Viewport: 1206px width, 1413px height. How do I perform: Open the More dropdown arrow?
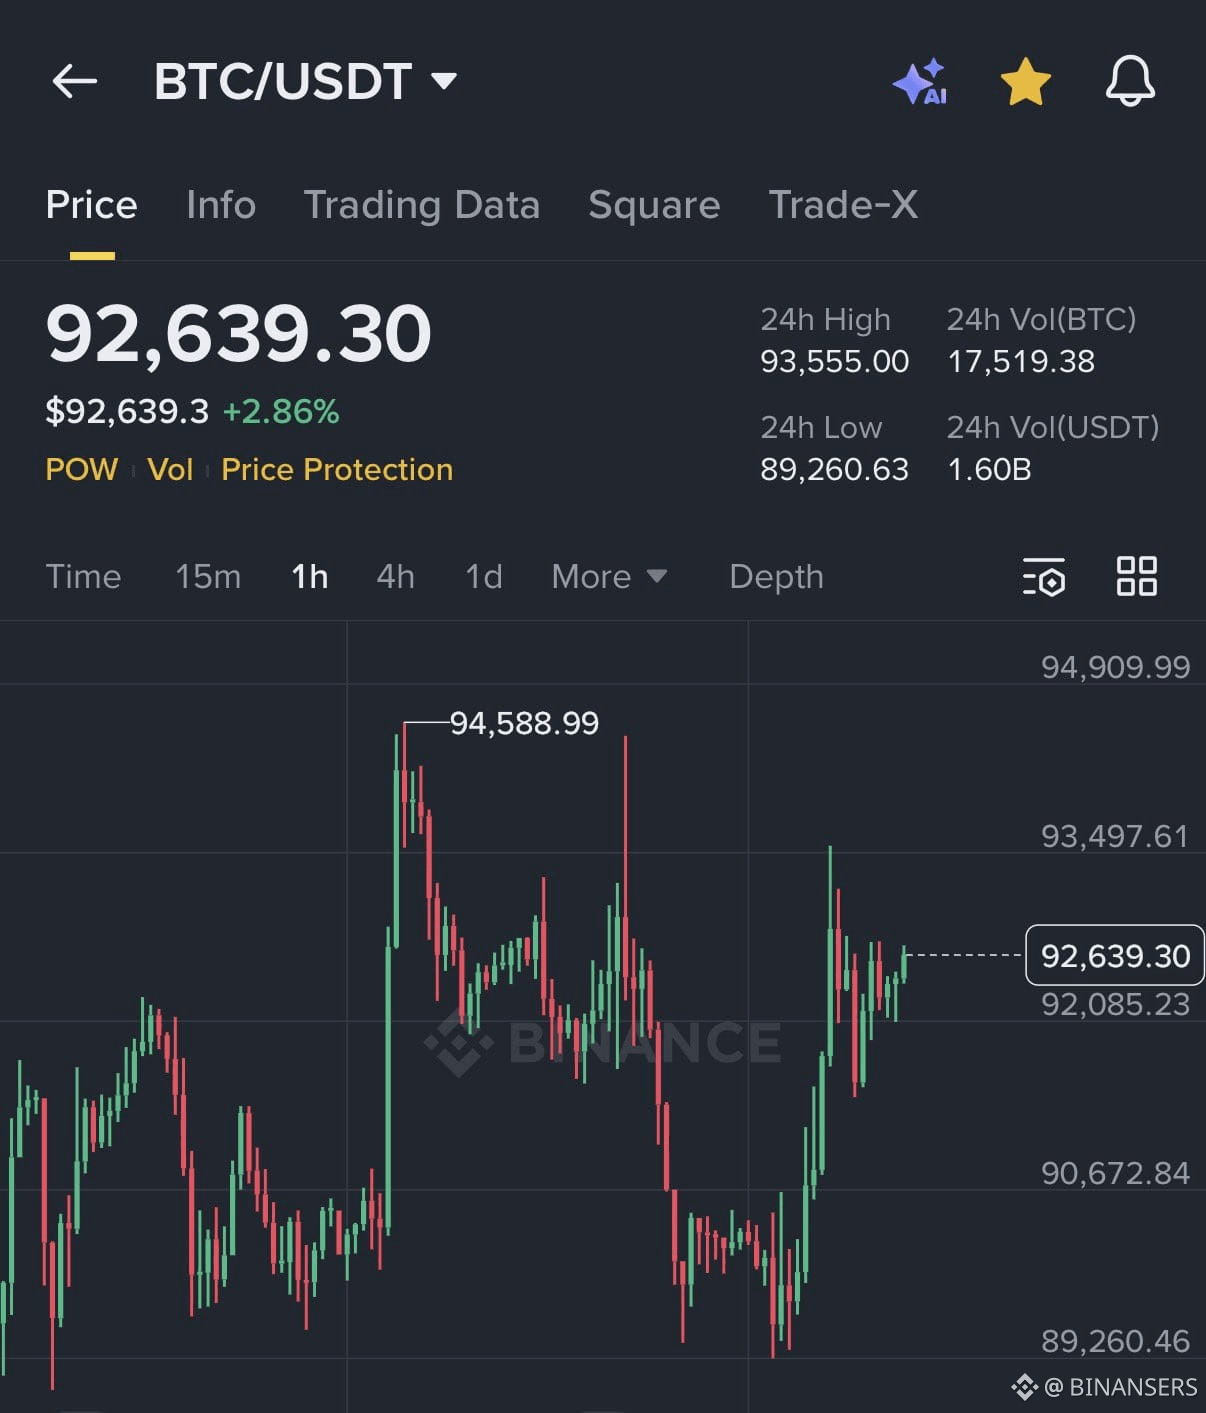(658, 577)
